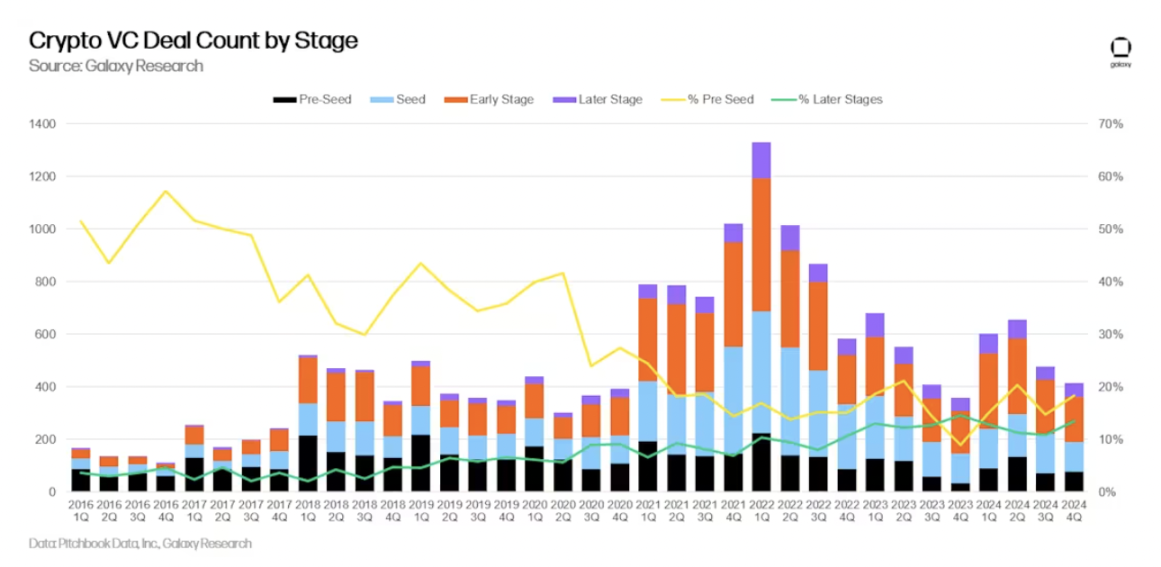Click the light blue Seed legend swatch

[x=381, y=100]
